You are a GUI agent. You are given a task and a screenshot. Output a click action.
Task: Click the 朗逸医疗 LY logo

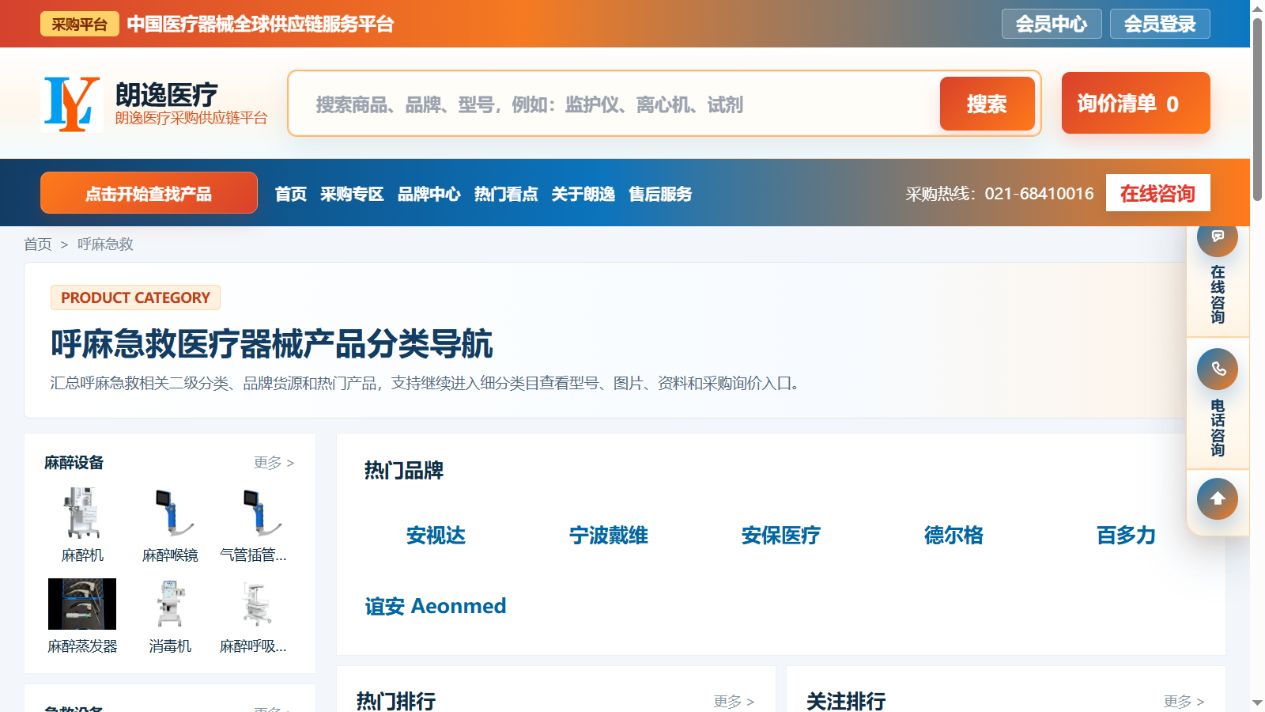(x=71, y=104)
